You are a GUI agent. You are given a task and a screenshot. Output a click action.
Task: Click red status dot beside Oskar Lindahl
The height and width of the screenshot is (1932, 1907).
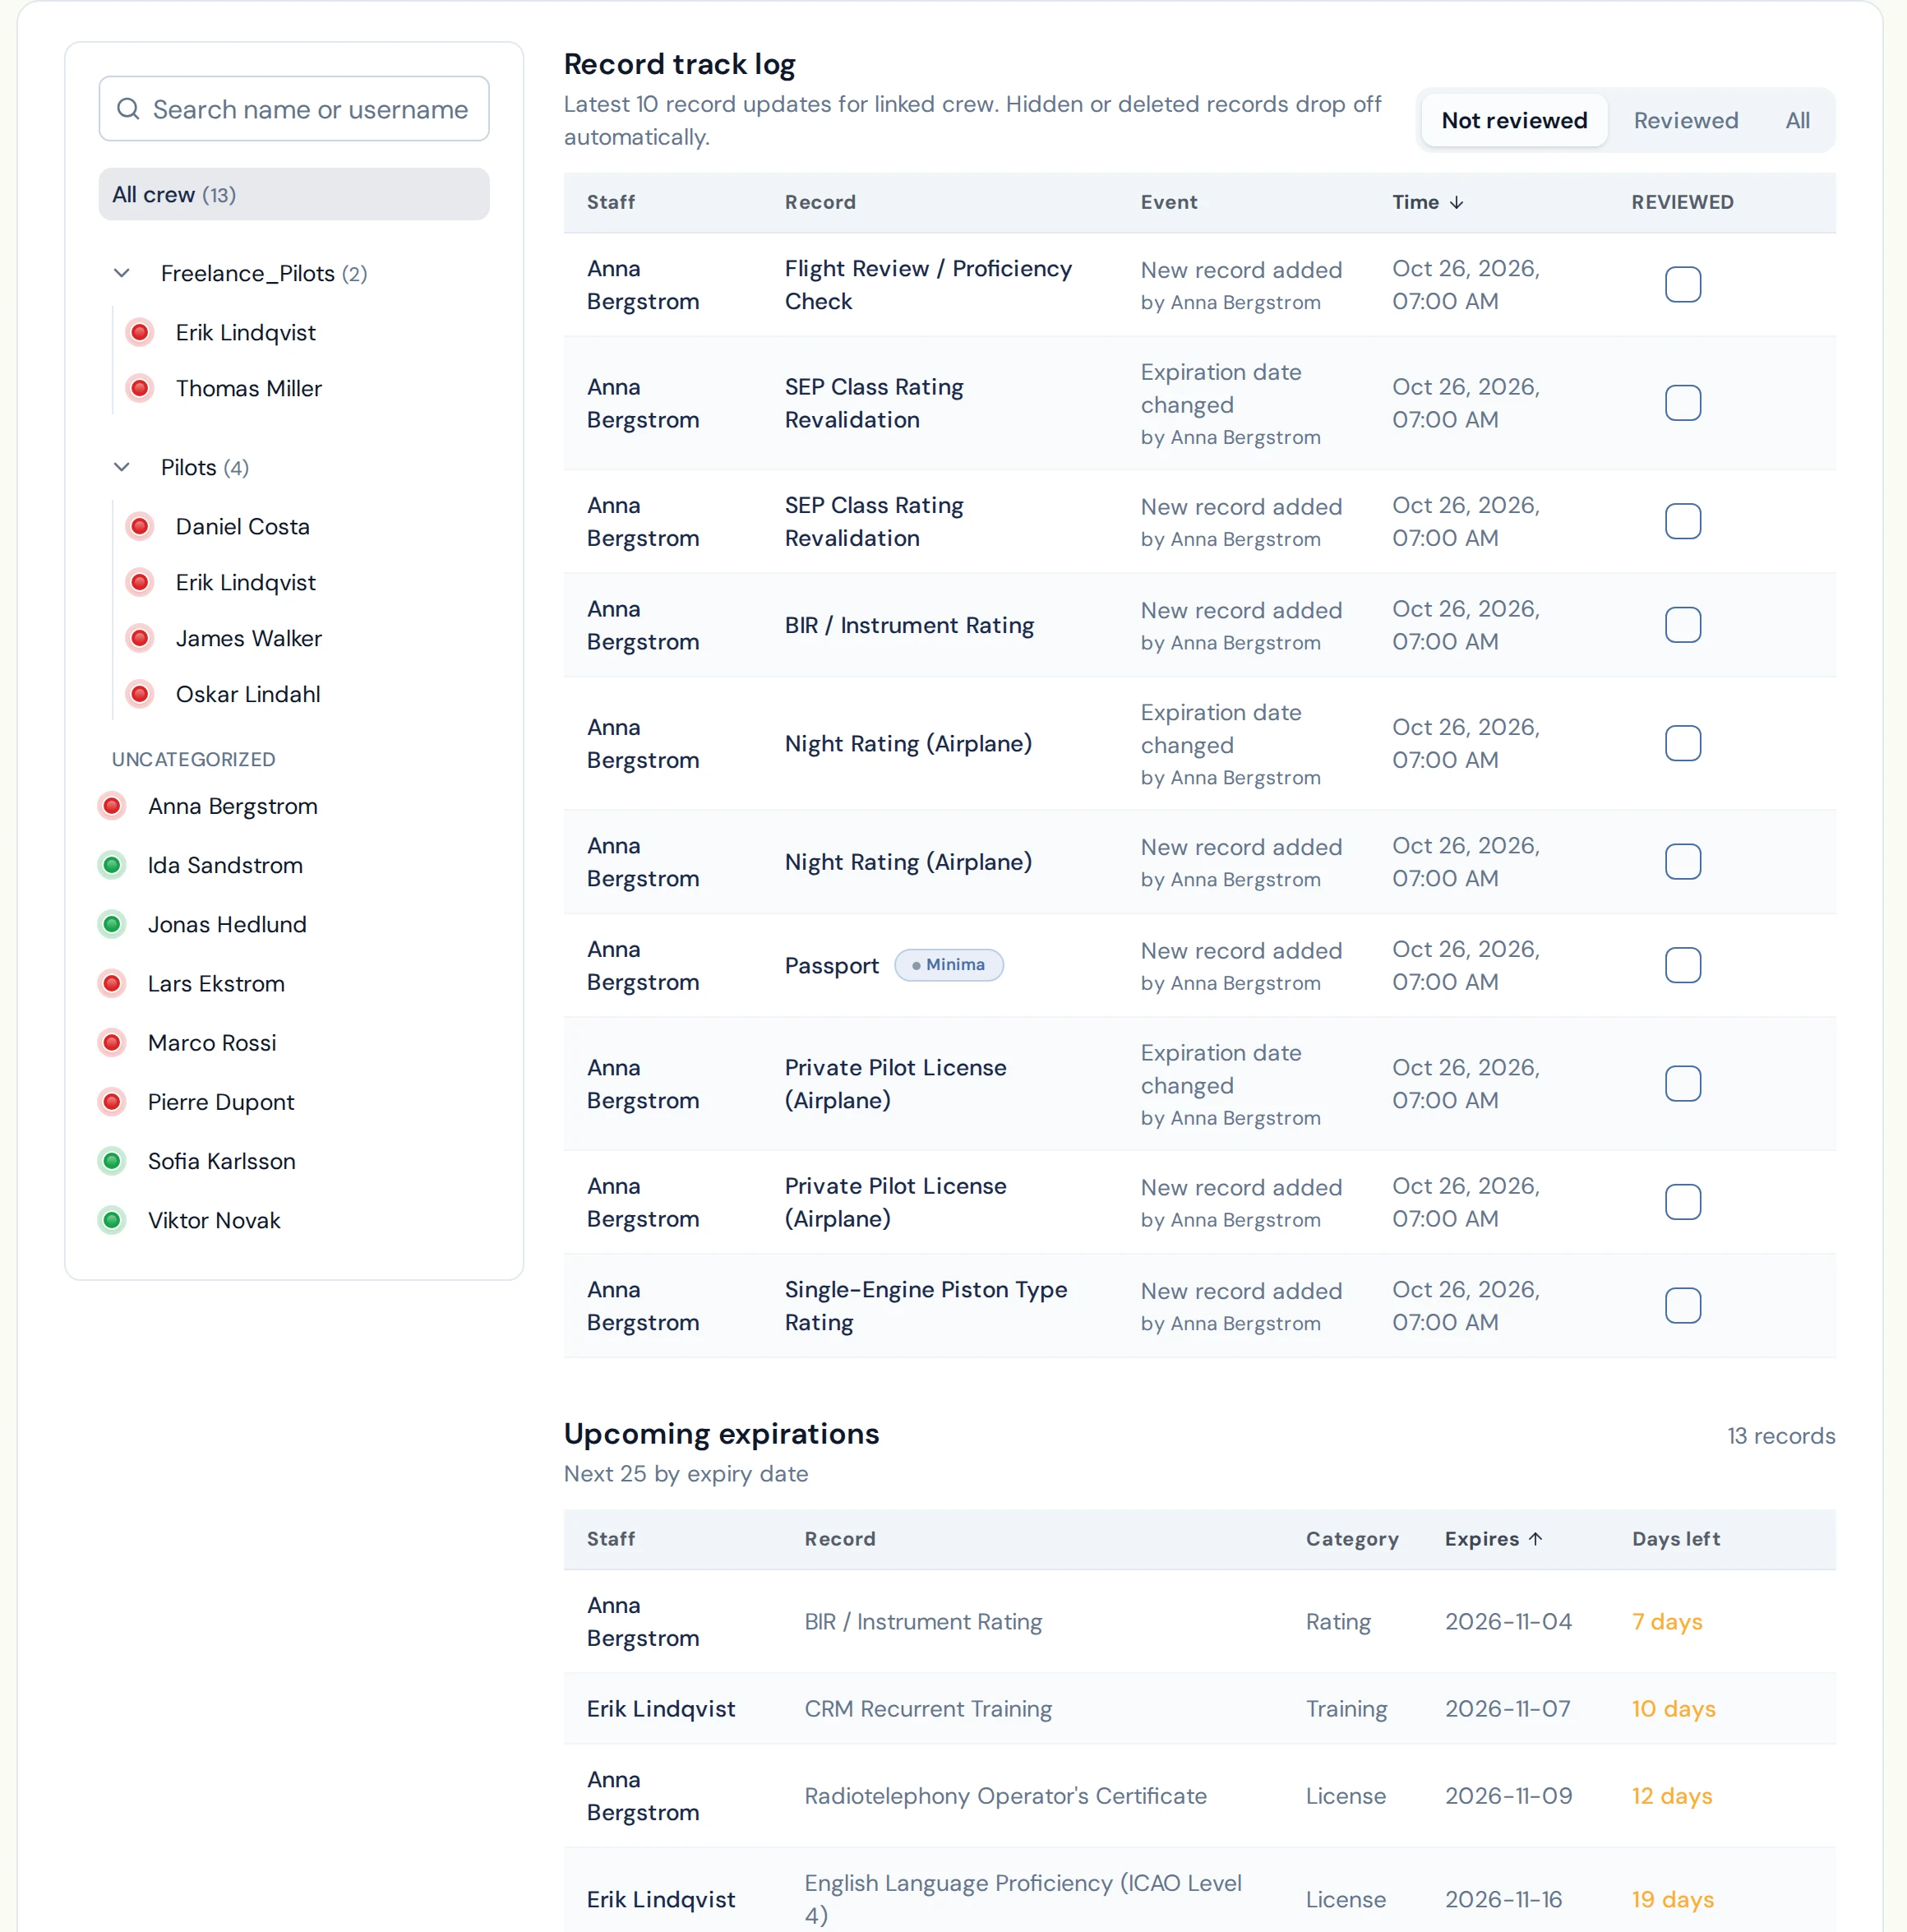pos(140,694)
